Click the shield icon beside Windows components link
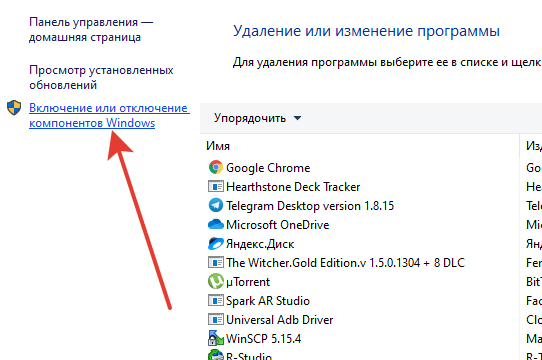Viewport: 542px width, 360px height. [14, 108]
